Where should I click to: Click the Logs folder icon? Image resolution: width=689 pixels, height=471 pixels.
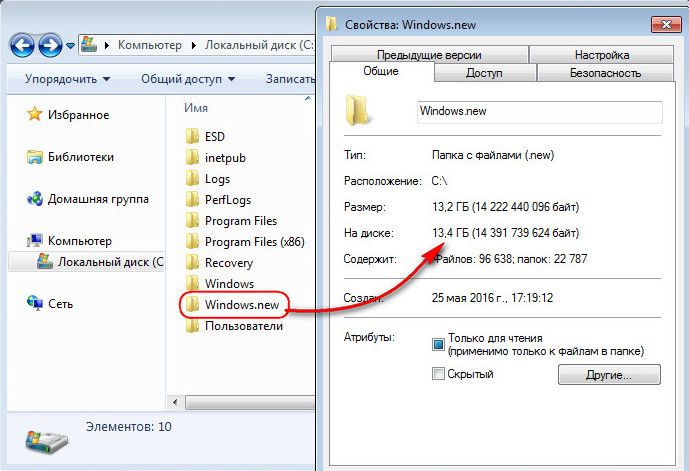pos(192,178)
